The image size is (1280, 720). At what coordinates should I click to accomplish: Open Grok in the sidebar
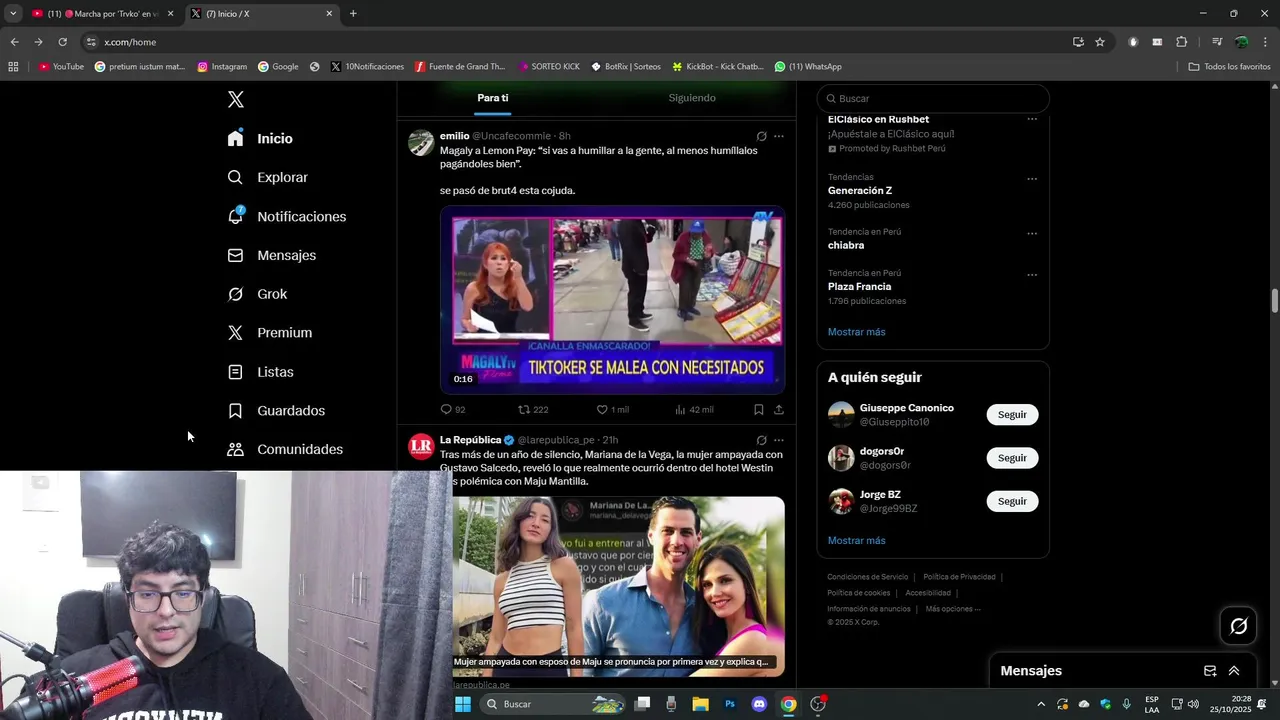257,294
